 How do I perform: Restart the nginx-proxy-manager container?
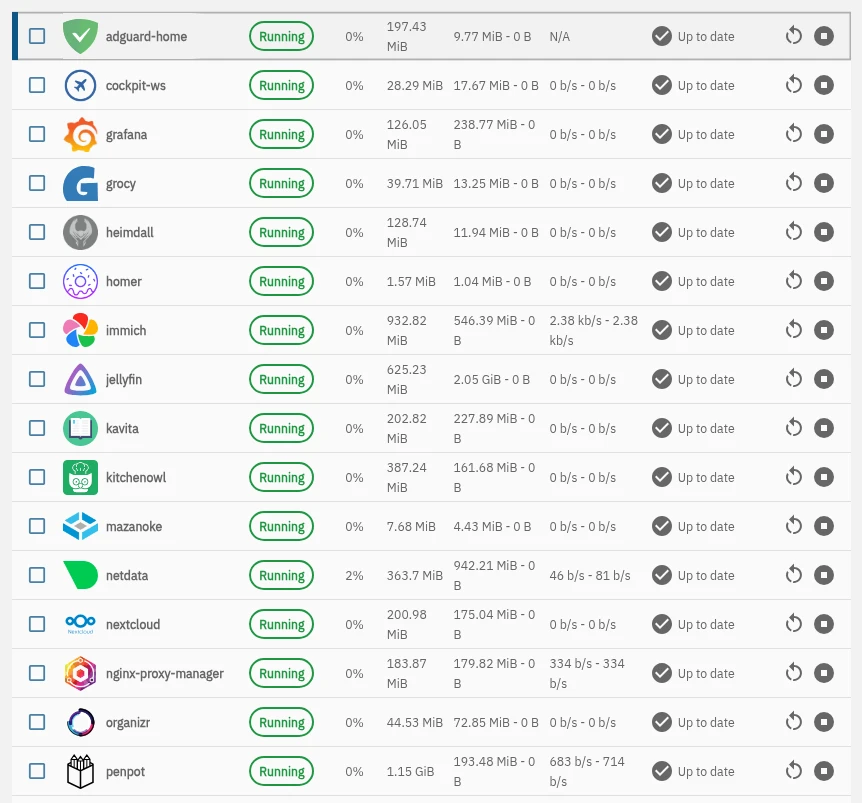click(x=794, y=673)
